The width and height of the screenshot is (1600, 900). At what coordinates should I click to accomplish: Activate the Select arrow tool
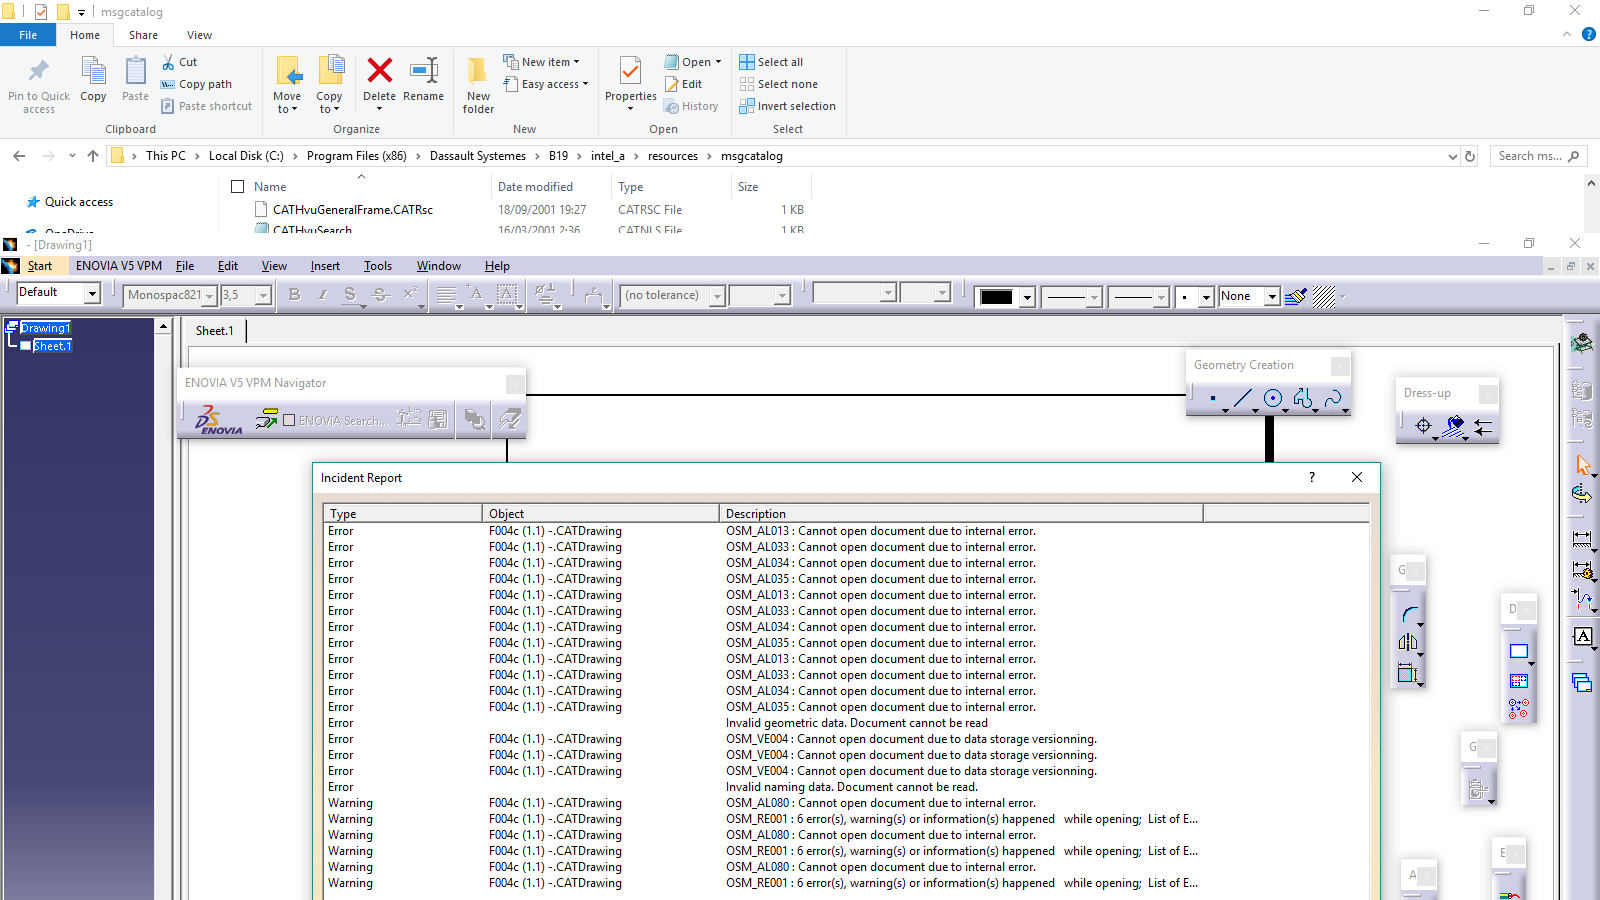tap(1582, 466)
